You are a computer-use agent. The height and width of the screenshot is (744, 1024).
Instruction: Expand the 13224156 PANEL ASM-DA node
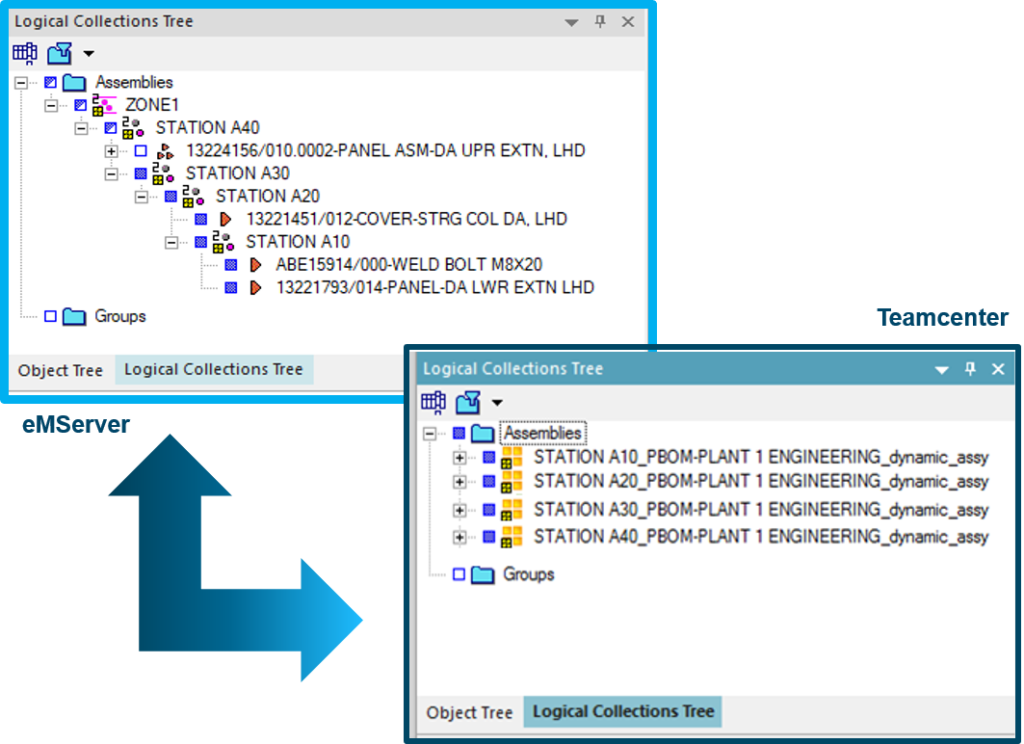(x=111, y=151)
